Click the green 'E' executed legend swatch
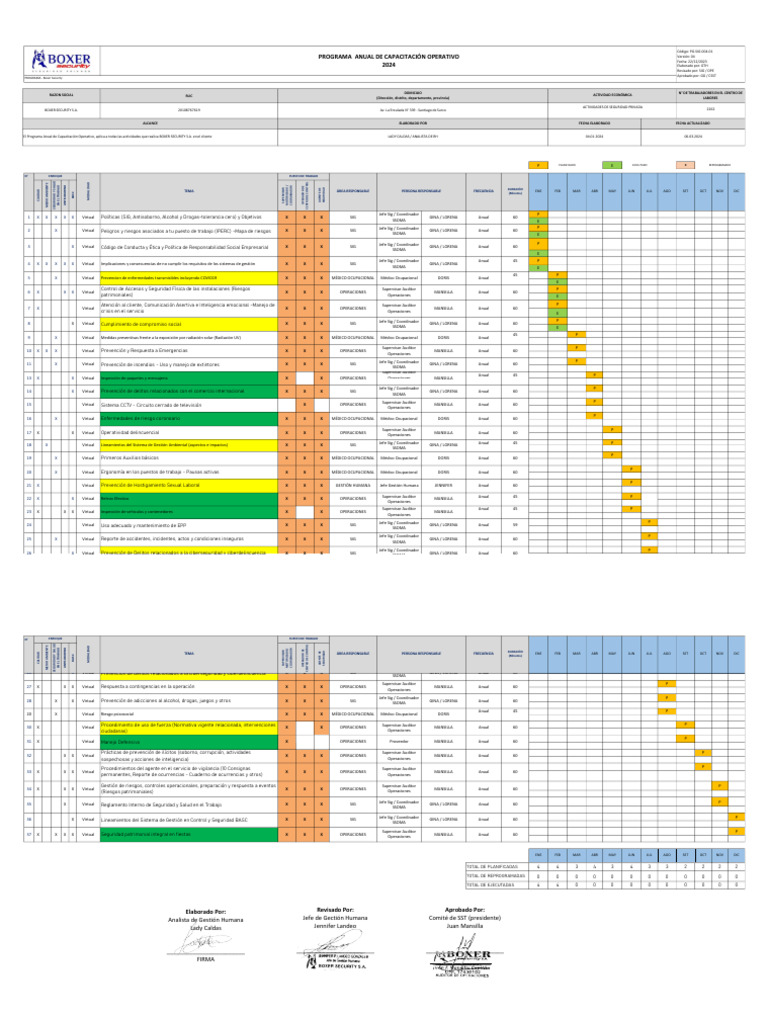Image resolution: width=768 pixels, height=1024 pixels. [611, 165]
